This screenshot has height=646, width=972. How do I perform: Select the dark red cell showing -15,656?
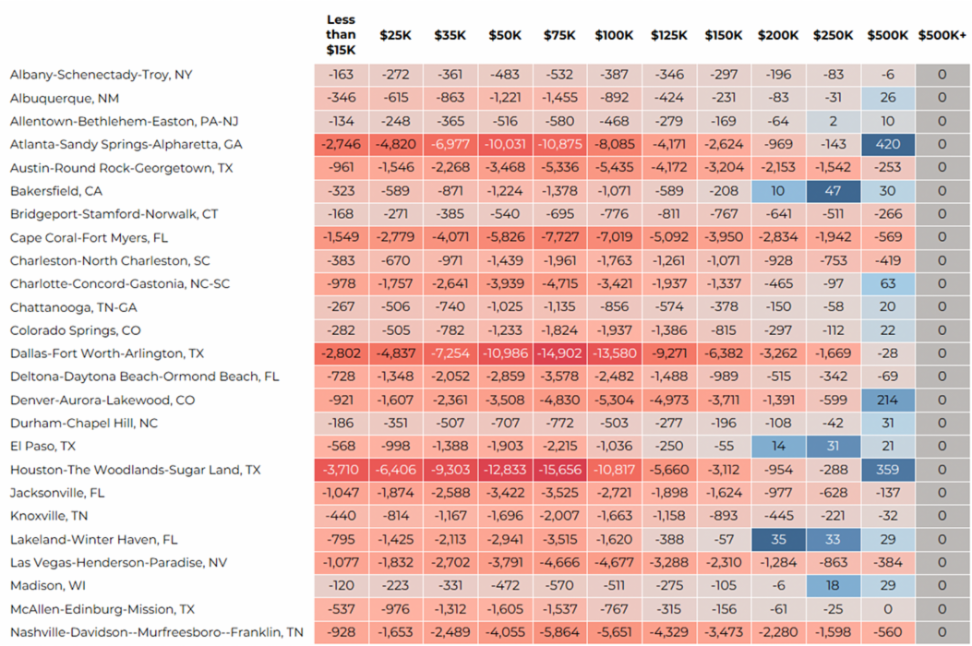pyautogui.click(x=559, y=469)
